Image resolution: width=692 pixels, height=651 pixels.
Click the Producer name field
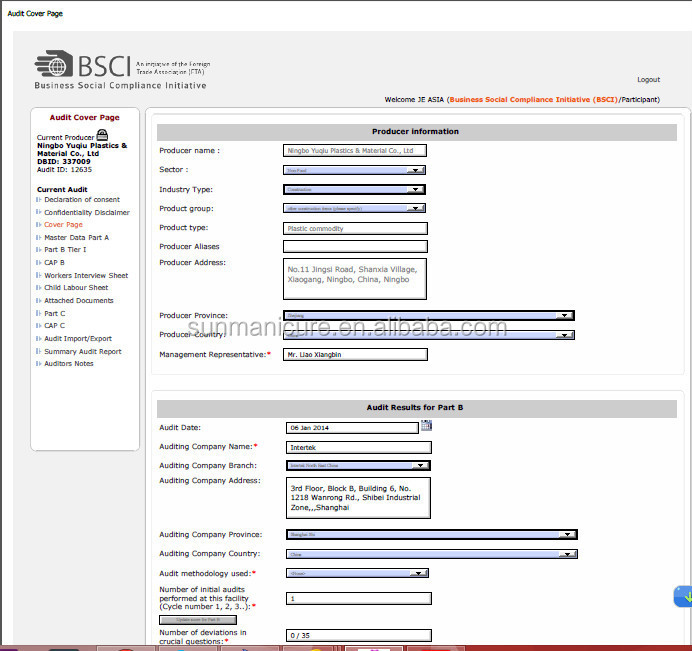pos(355,151)
